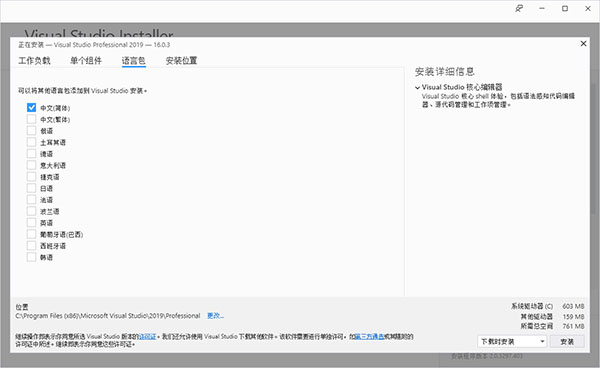Enable the 法语 language checkbox

point(31,200)
